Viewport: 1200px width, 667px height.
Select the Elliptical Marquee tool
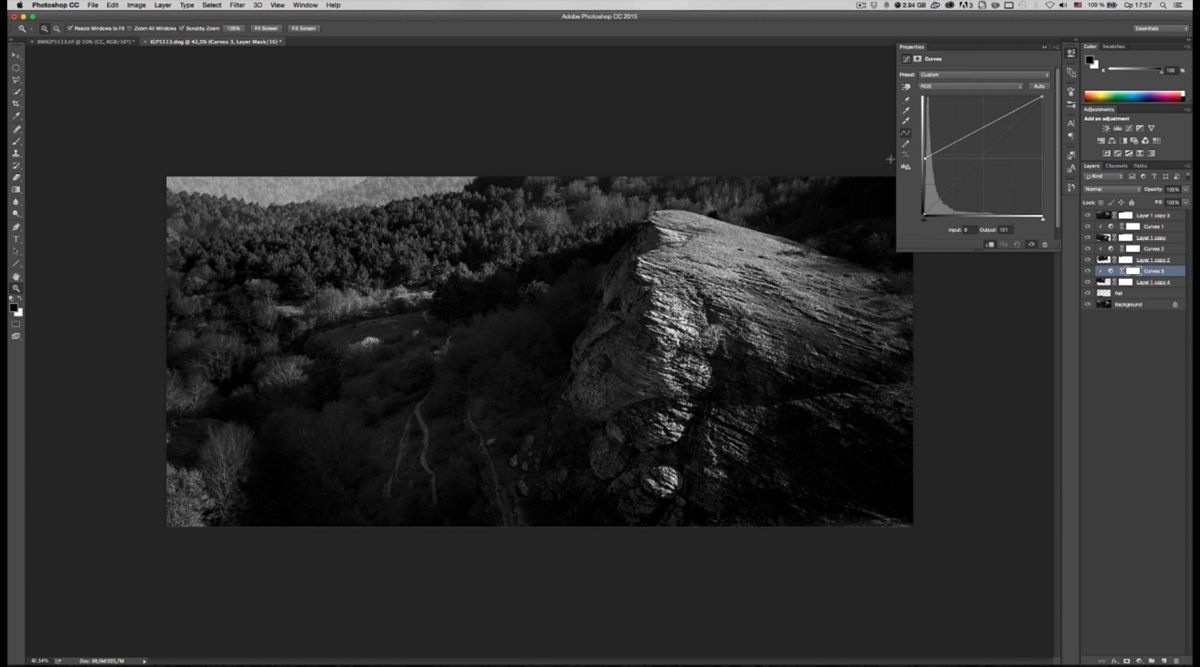(x=16, y=68)
